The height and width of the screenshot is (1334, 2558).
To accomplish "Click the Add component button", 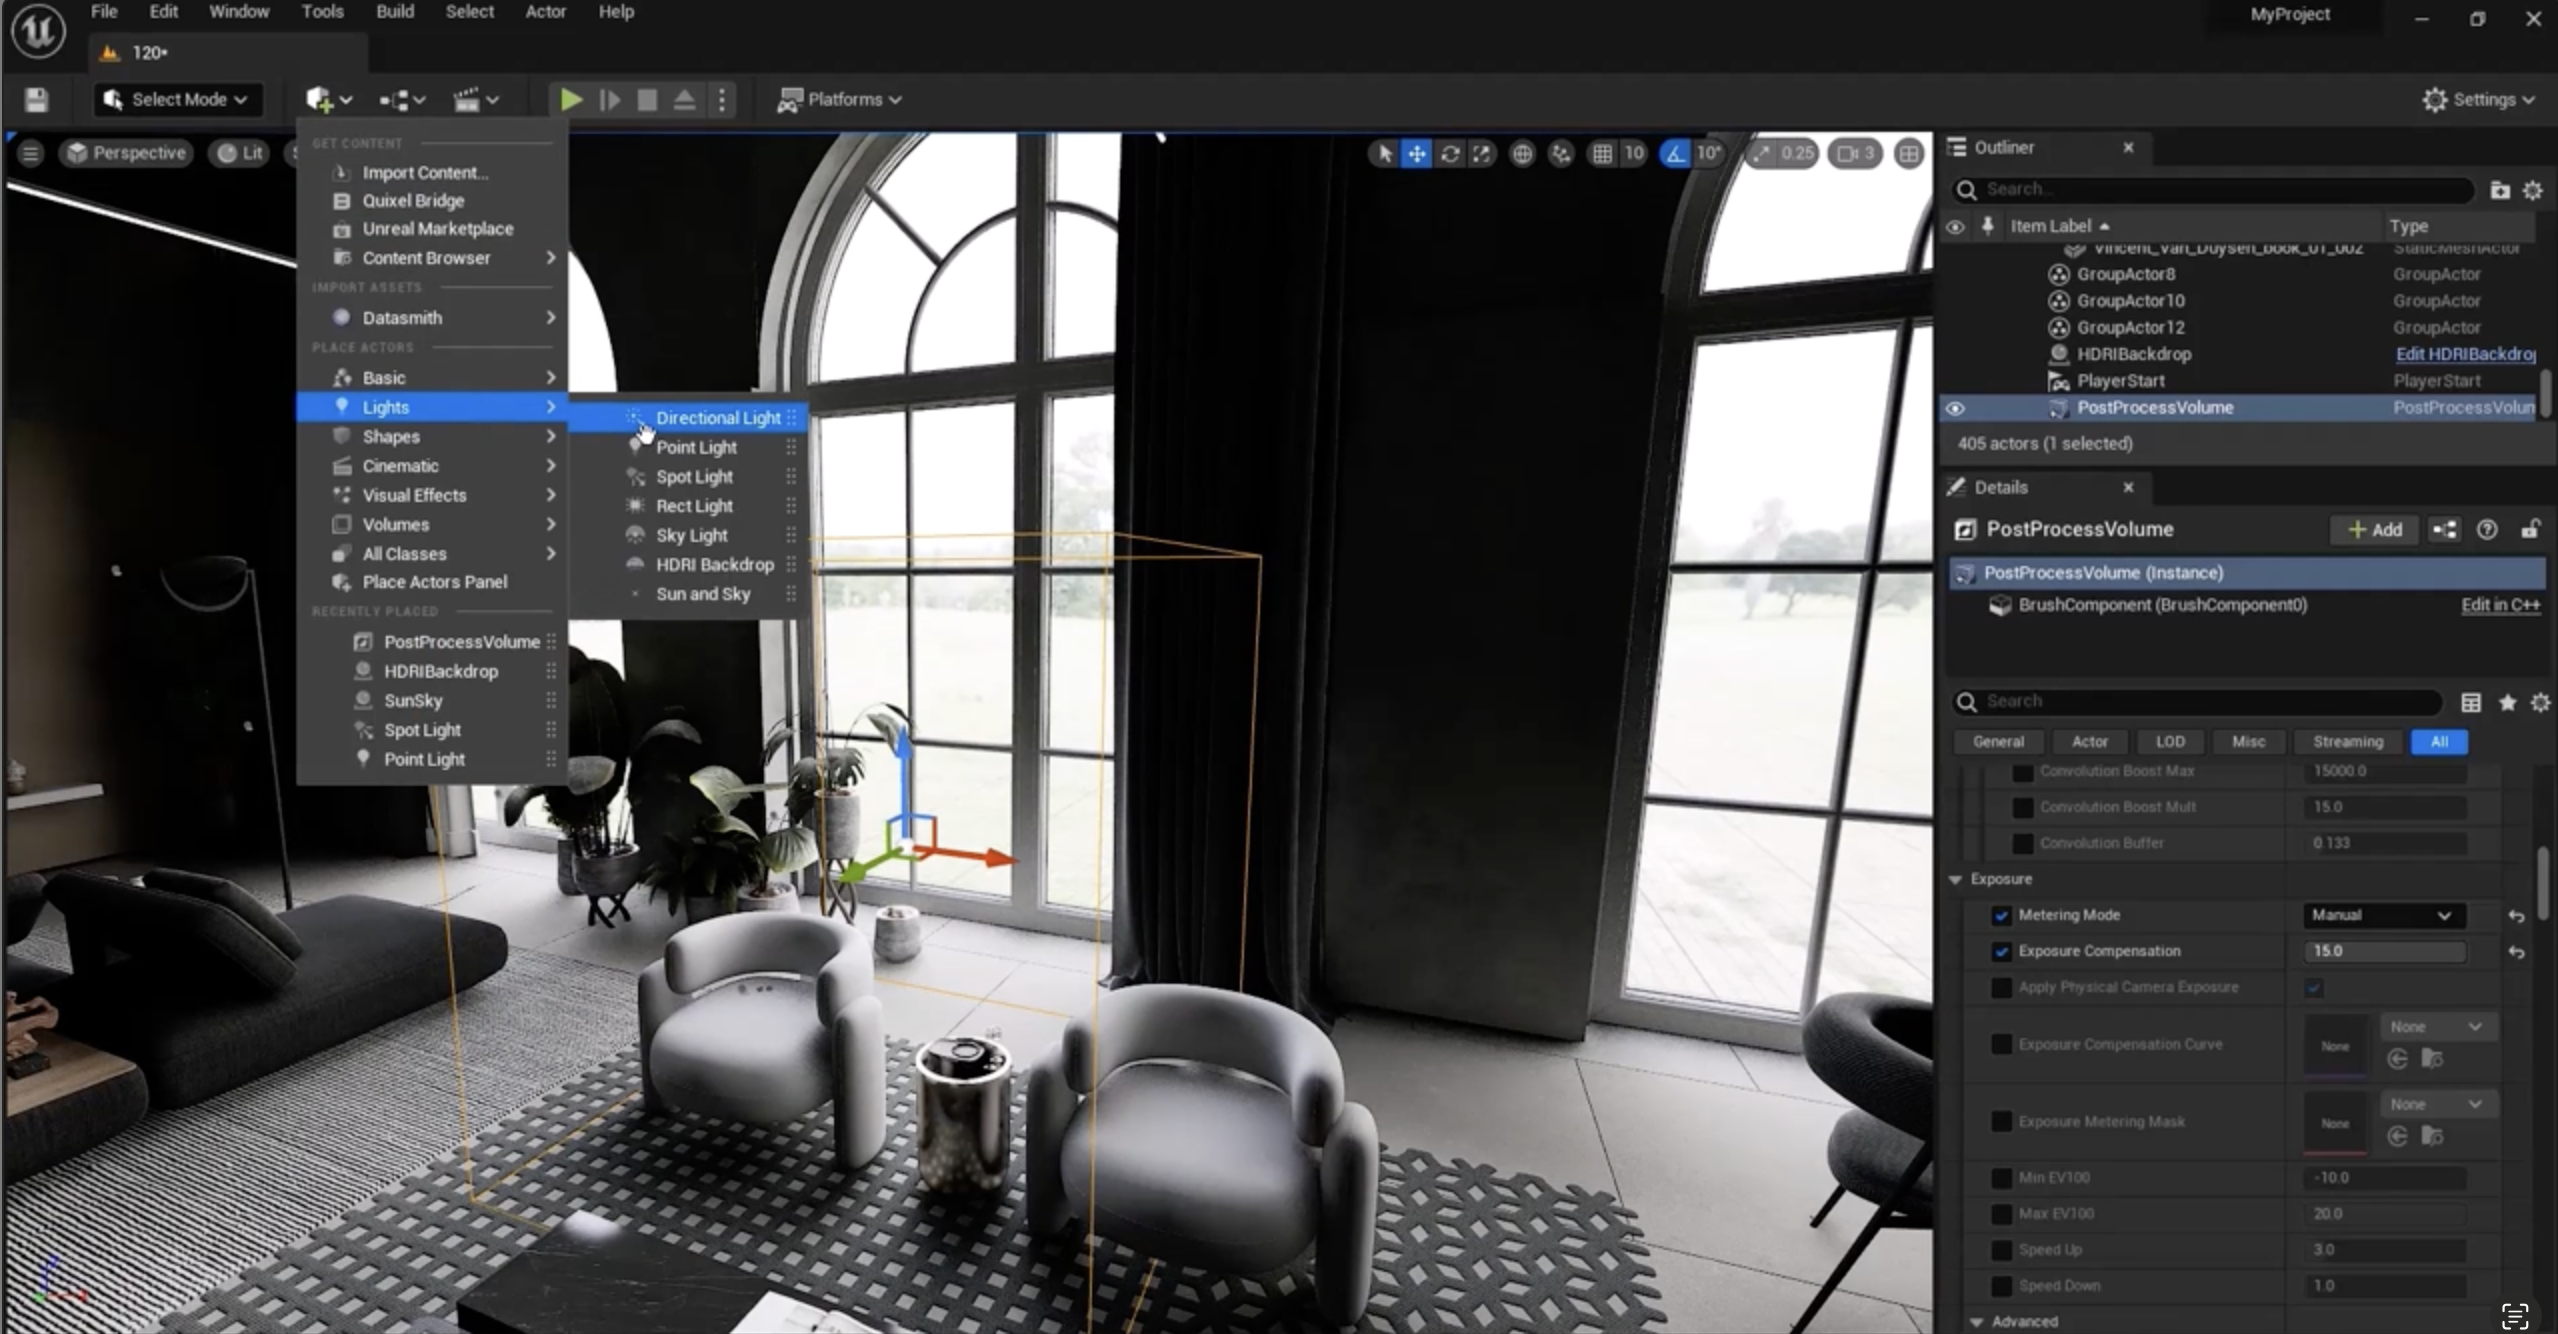I will pyautogui.click(x=2375, y=529).
